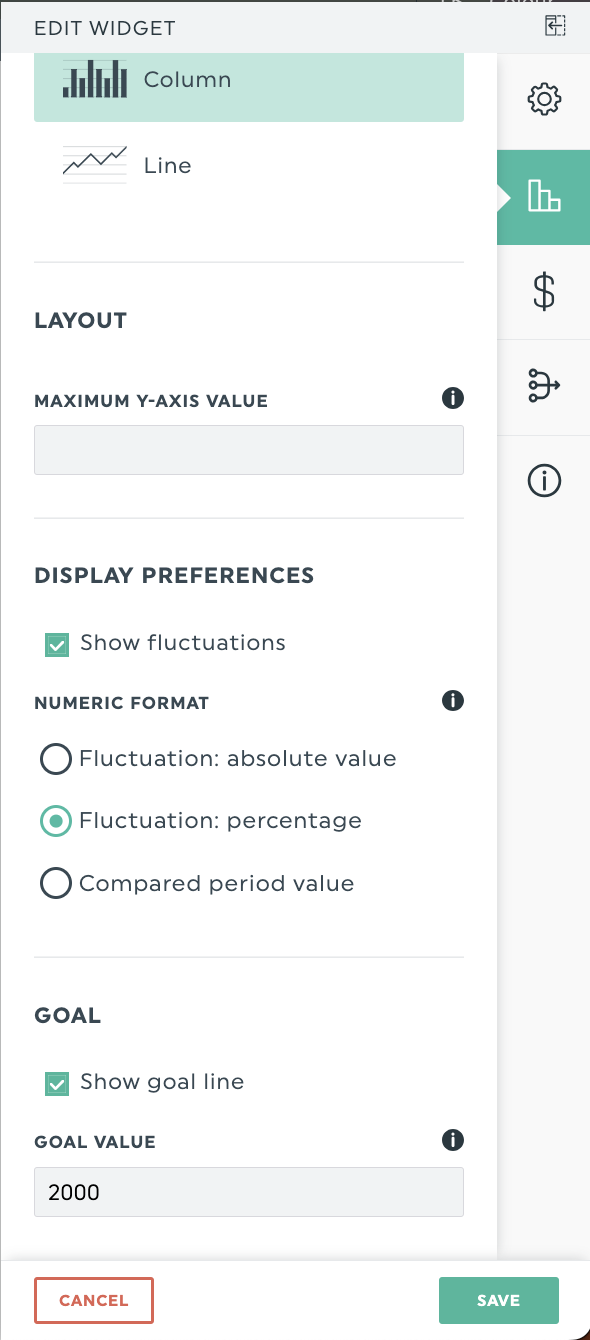Image resolution: width=590 pixels, height=1340 pixels.
Task: Collapse the Edit Widget panel icon
Action: click(555, 27)
